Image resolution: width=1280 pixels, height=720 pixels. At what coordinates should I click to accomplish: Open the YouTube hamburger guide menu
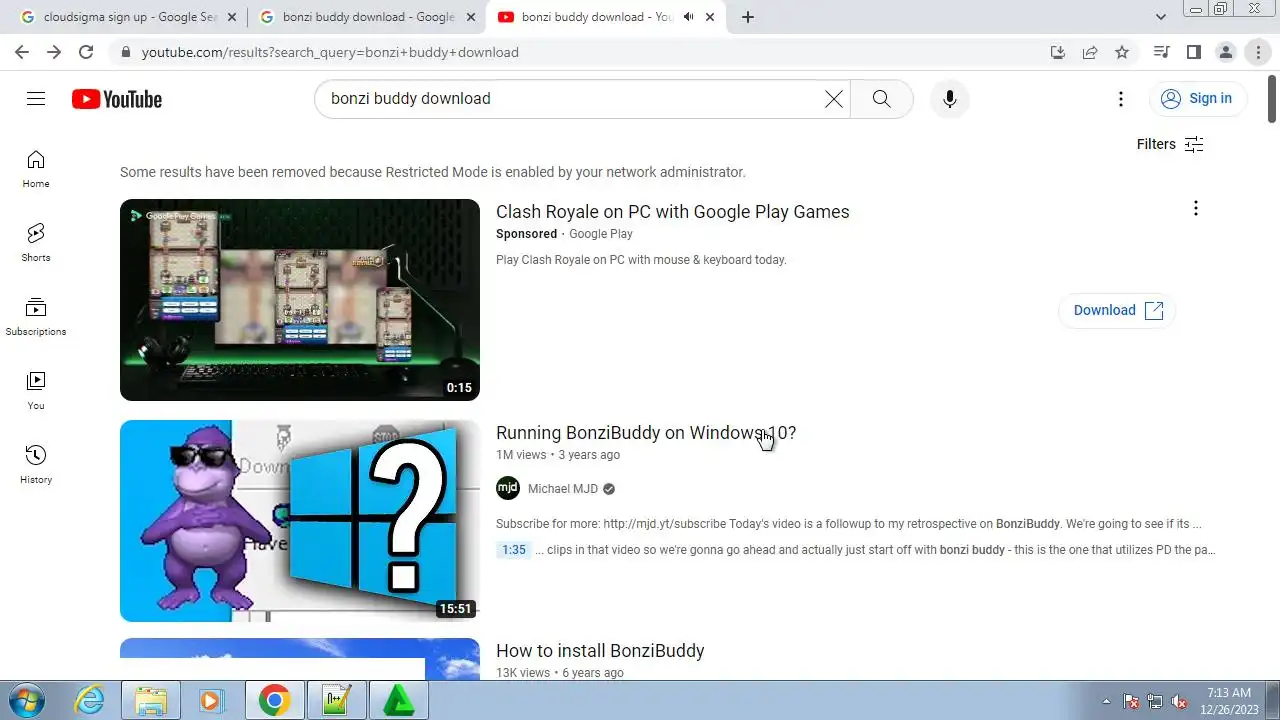tap(36, 98)
